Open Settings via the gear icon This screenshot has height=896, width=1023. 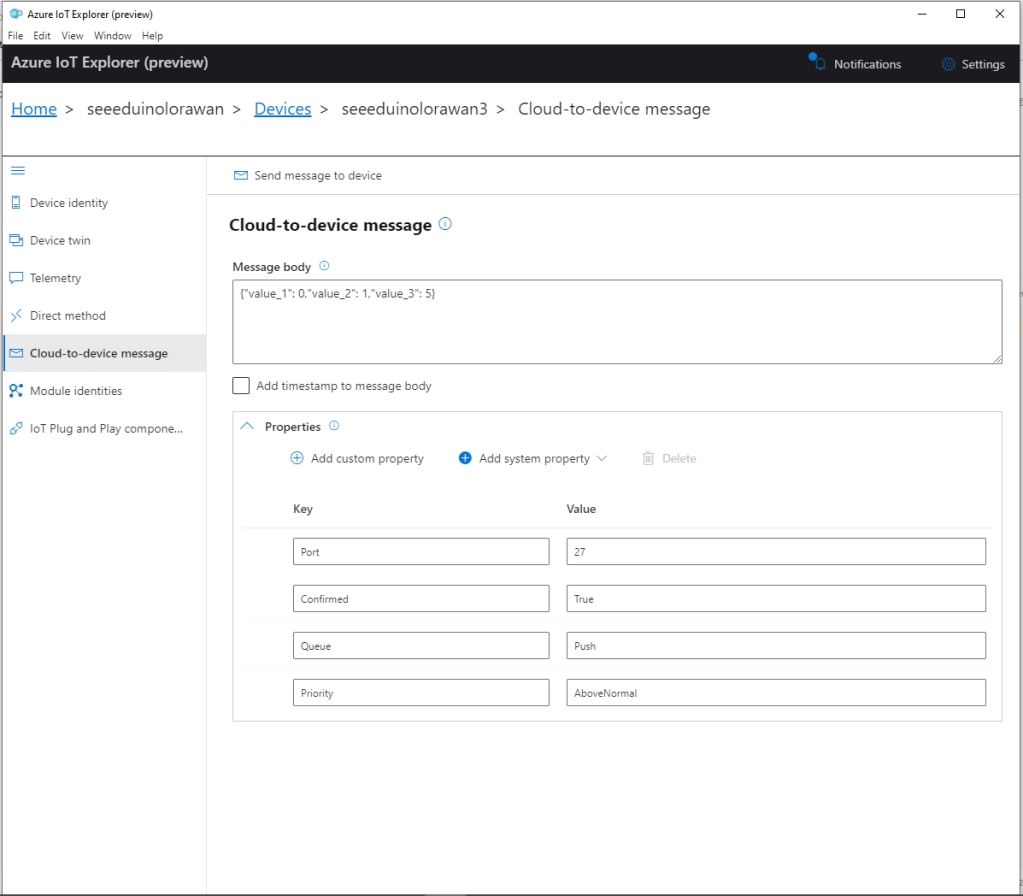948,64
